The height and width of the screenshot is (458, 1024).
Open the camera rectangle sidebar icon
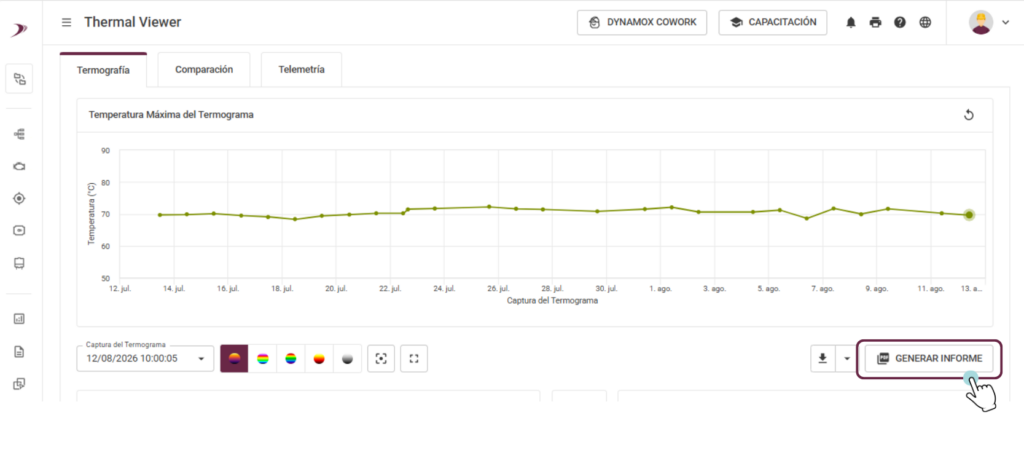coord(20,231)
